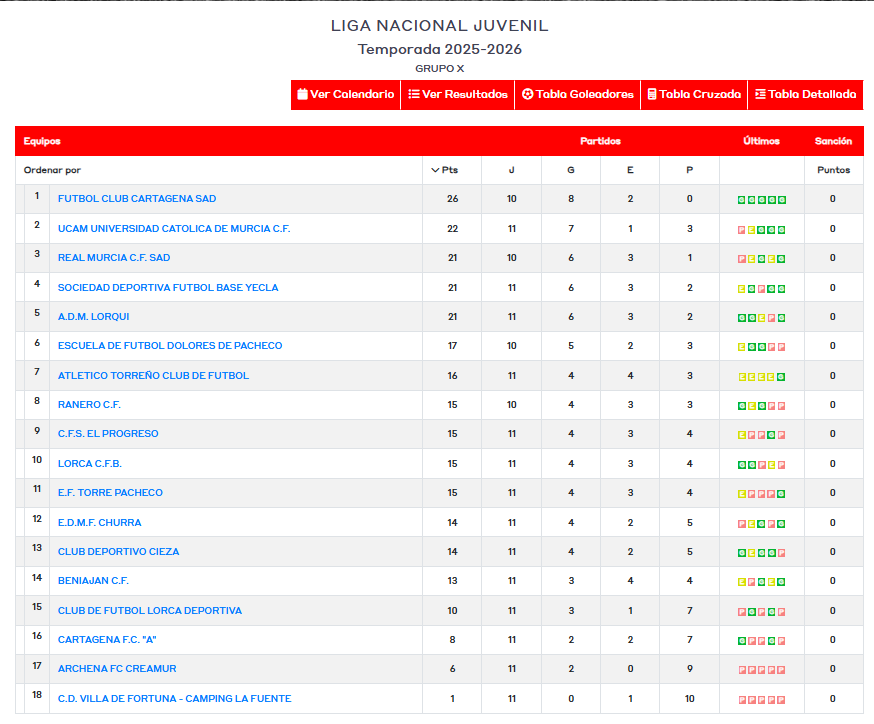
Task: Click the yellow E result in Lorca C.F.B. row
Action: [x=771, y=464]
